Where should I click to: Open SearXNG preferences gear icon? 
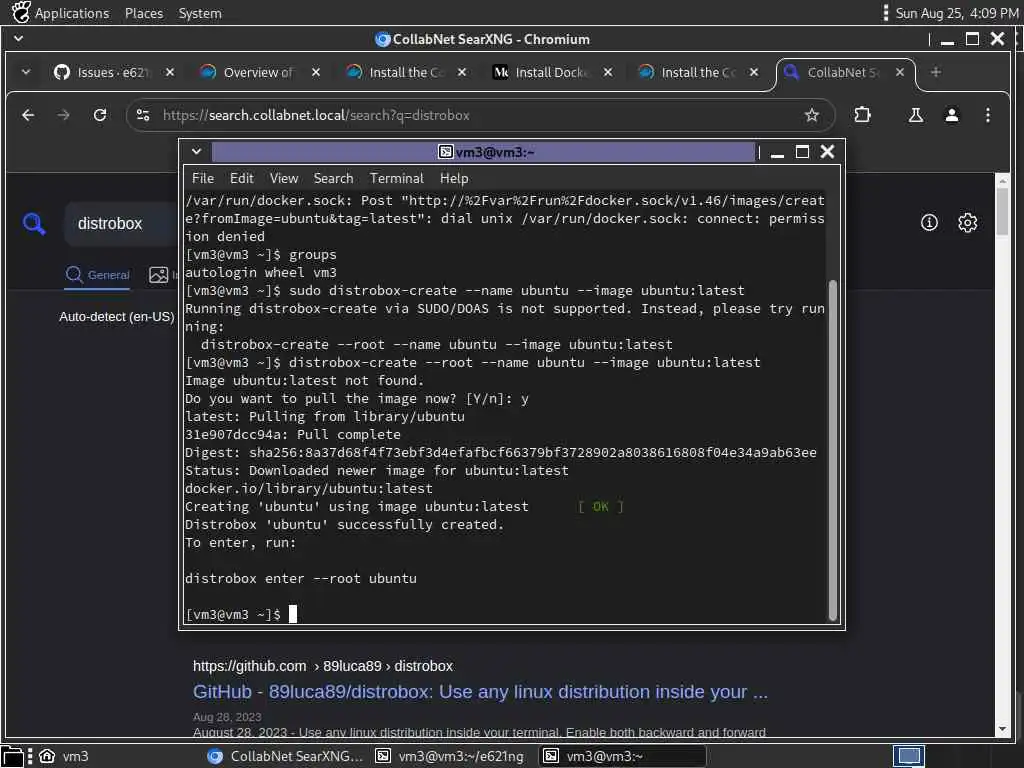coord(967,223)
